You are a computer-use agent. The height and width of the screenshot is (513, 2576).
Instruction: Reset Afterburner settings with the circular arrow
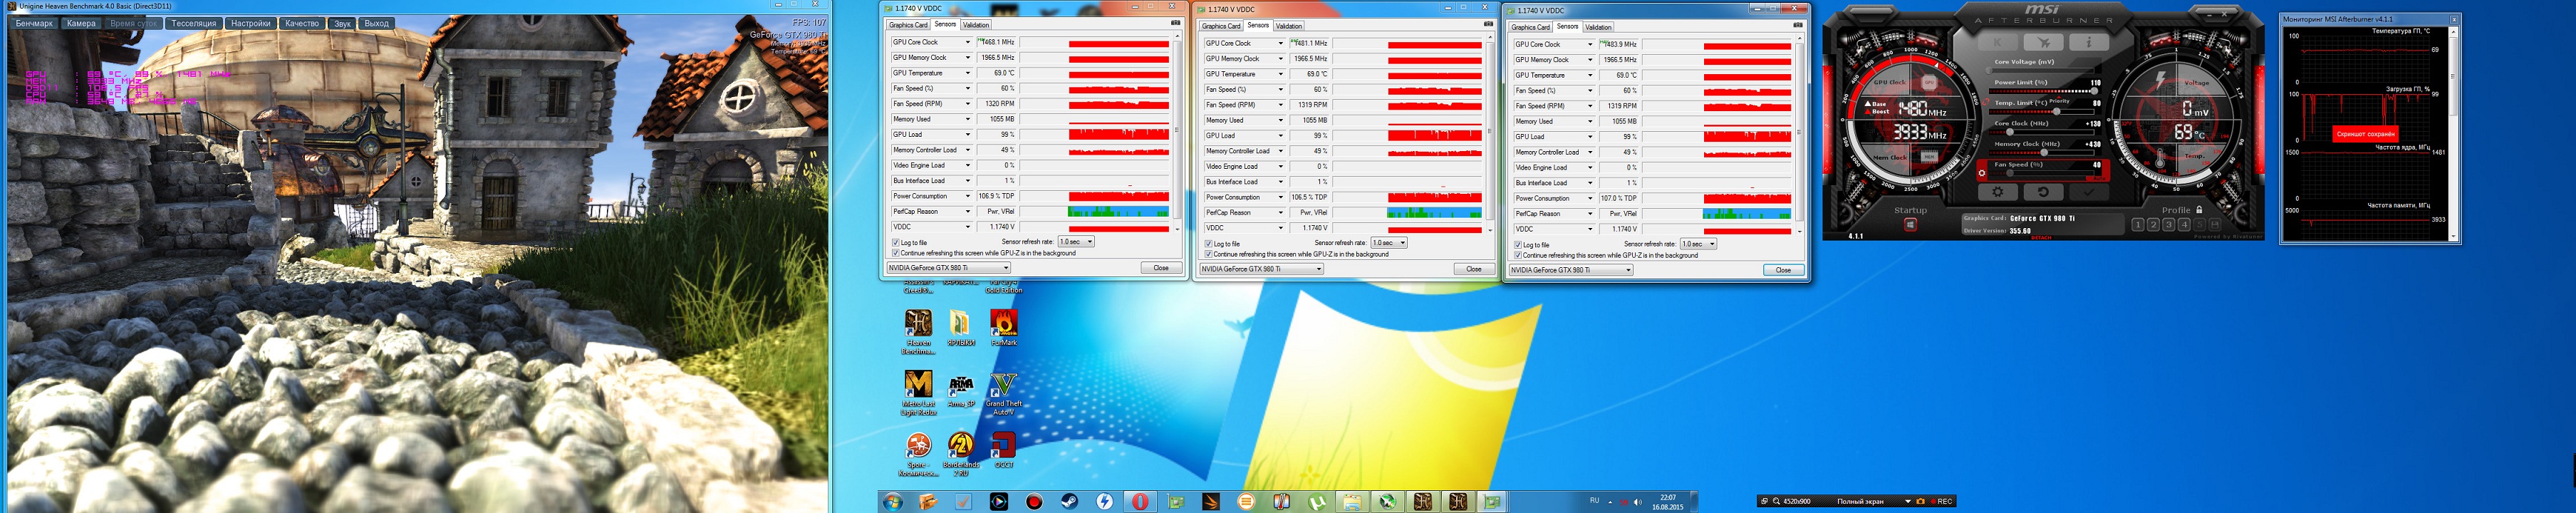coord(2043,192)
